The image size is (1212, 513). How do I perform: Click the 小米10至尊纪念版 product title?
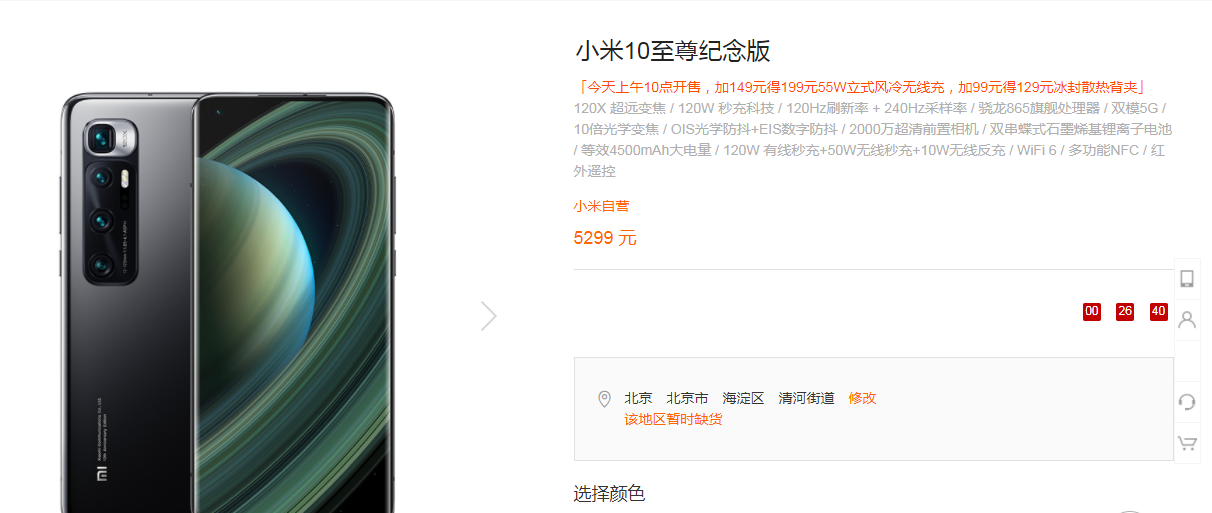tap(672, 51)
